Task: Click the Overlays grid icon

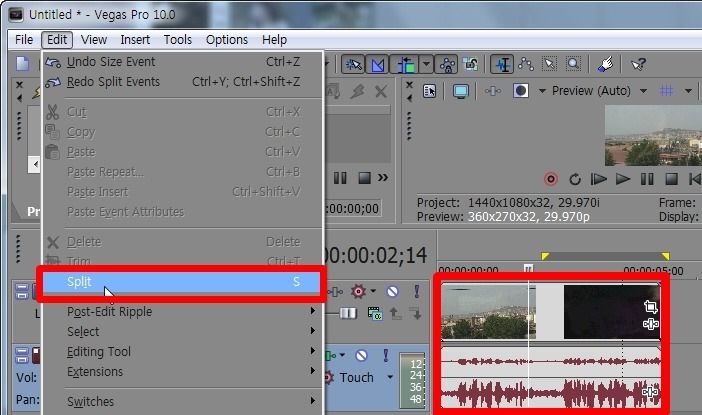Action: (667, 91)
